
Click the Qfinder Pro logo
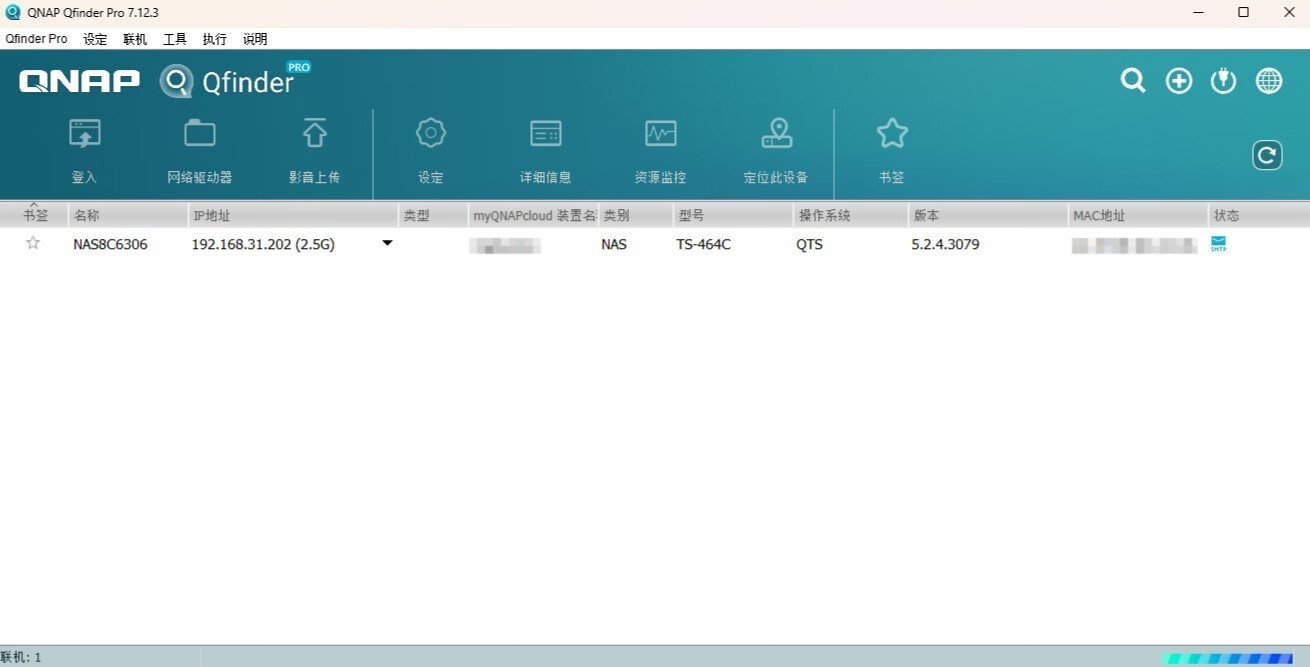(236, 81)
